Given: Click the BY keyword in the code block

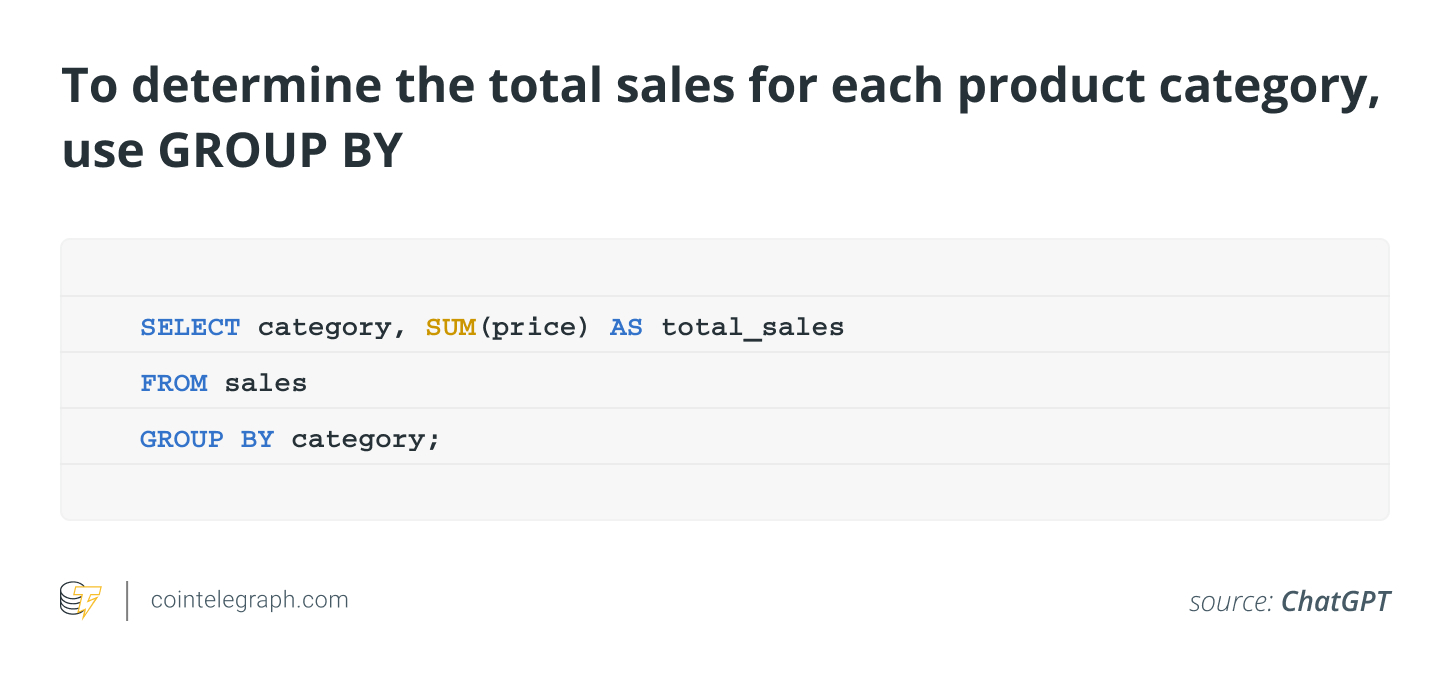Looking at the screenshot, I should click(x=257, y=439).
